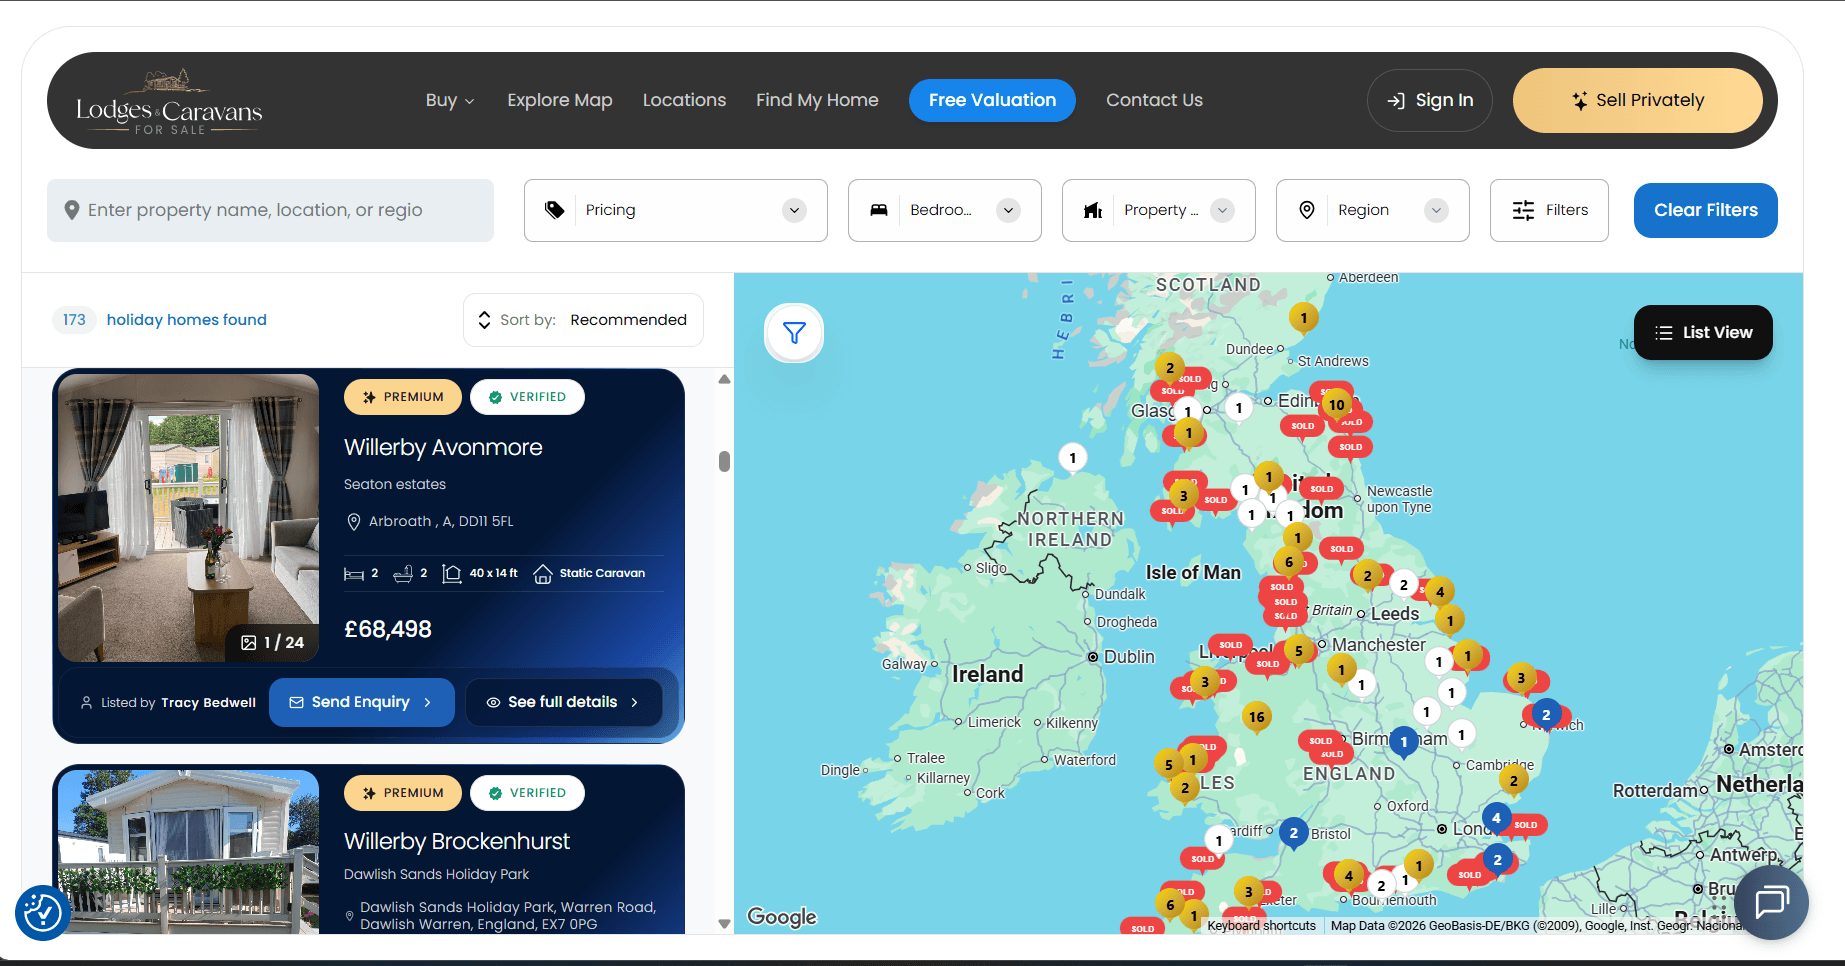Screen dimensions: 1845x966
Task: Click the 10 cluster marker near Edinburgh
Action: click(x=1336, y=405)
